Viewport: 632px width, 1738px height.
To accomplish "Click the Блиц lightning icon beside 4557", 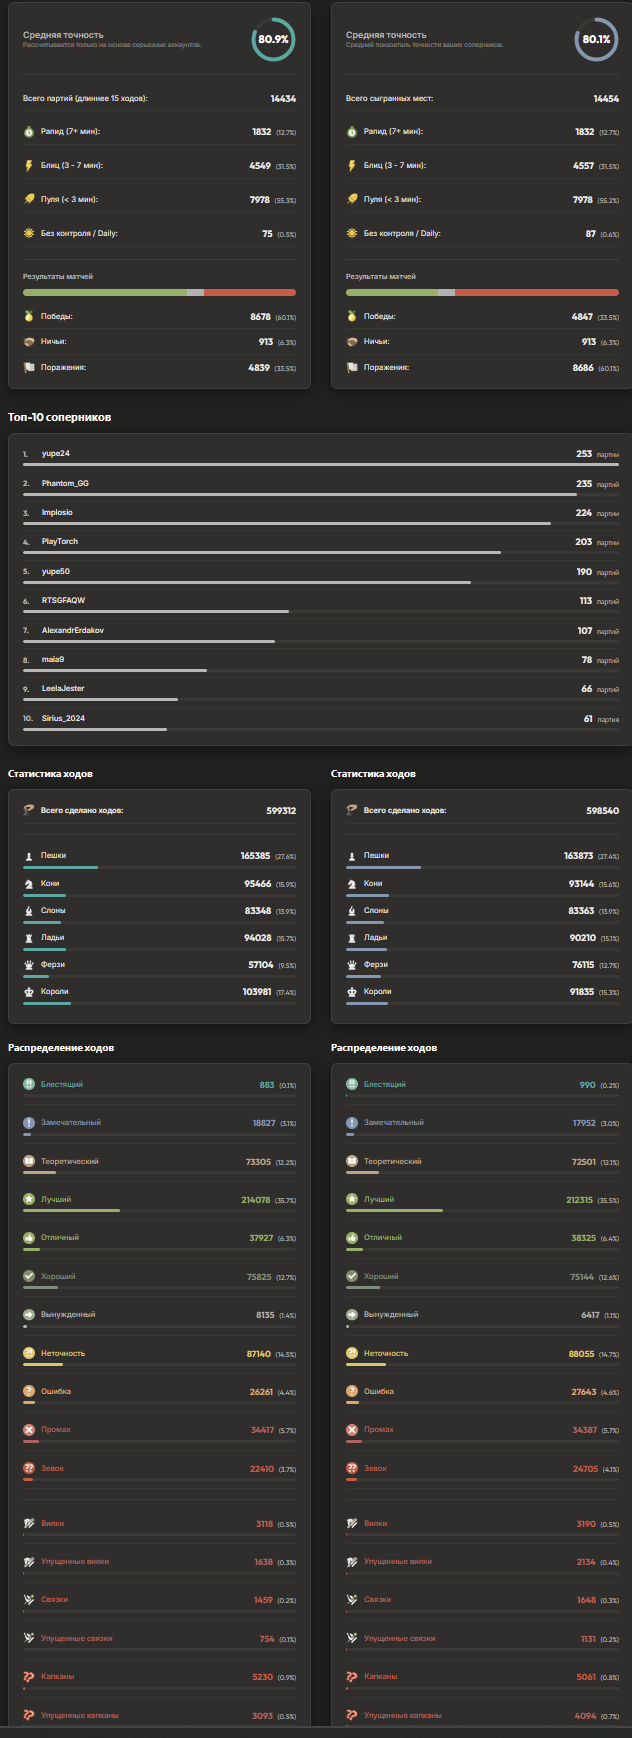I will (352, 166).
